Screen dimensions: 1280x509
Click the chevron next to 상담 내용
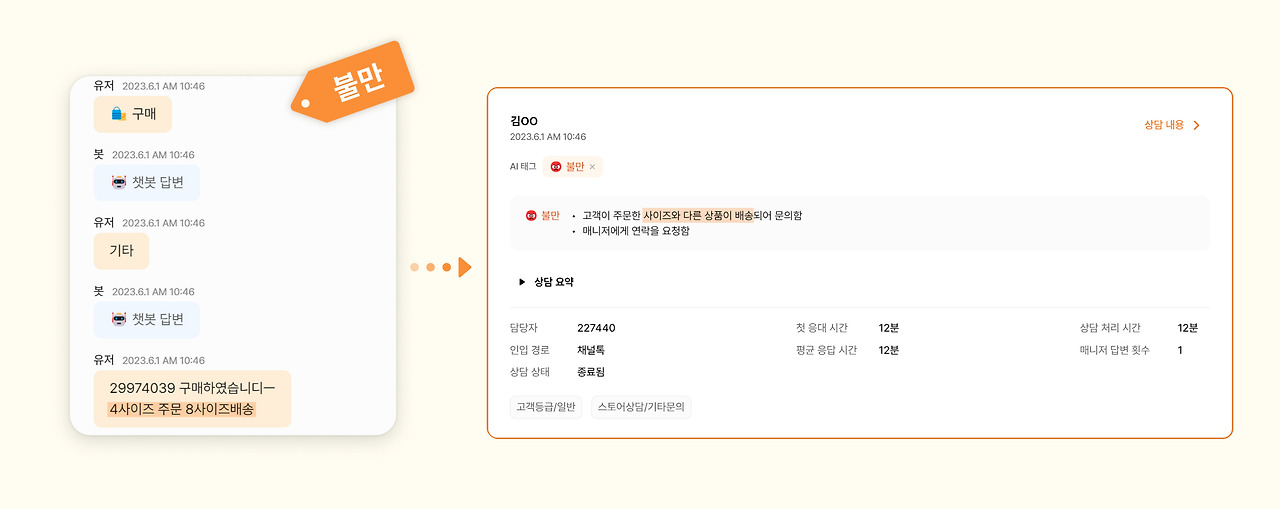pyautogui.click(x=1196, y=125)
